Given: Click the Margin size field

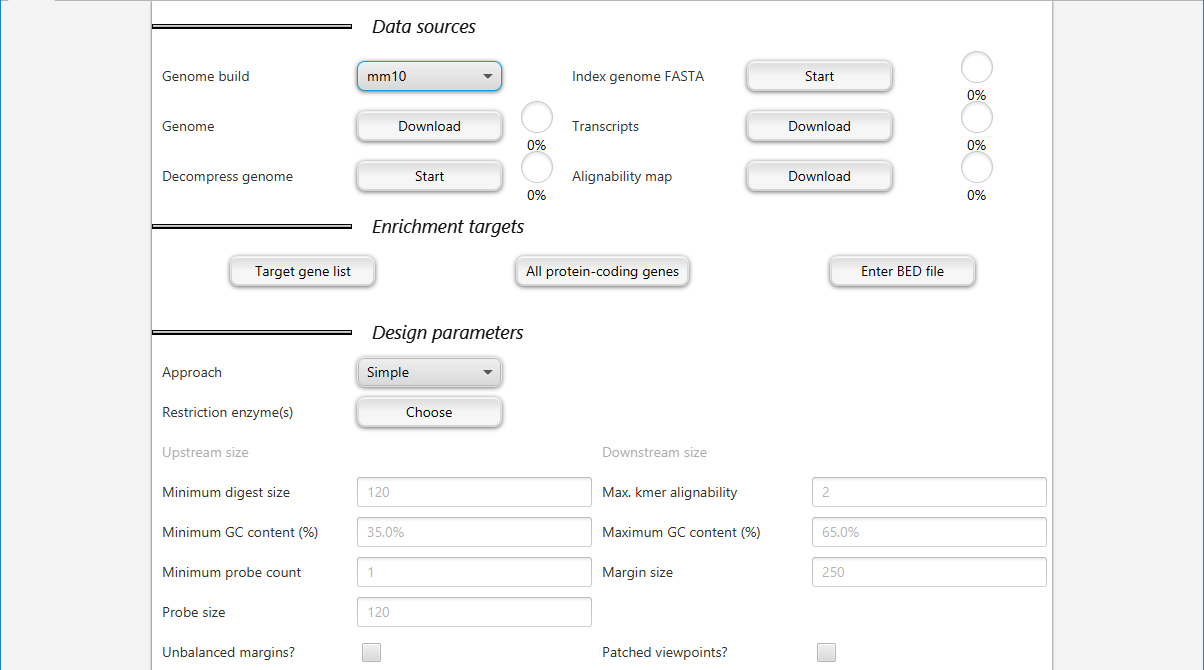Looking at the screenshot, I should click(x=928, y=572).
